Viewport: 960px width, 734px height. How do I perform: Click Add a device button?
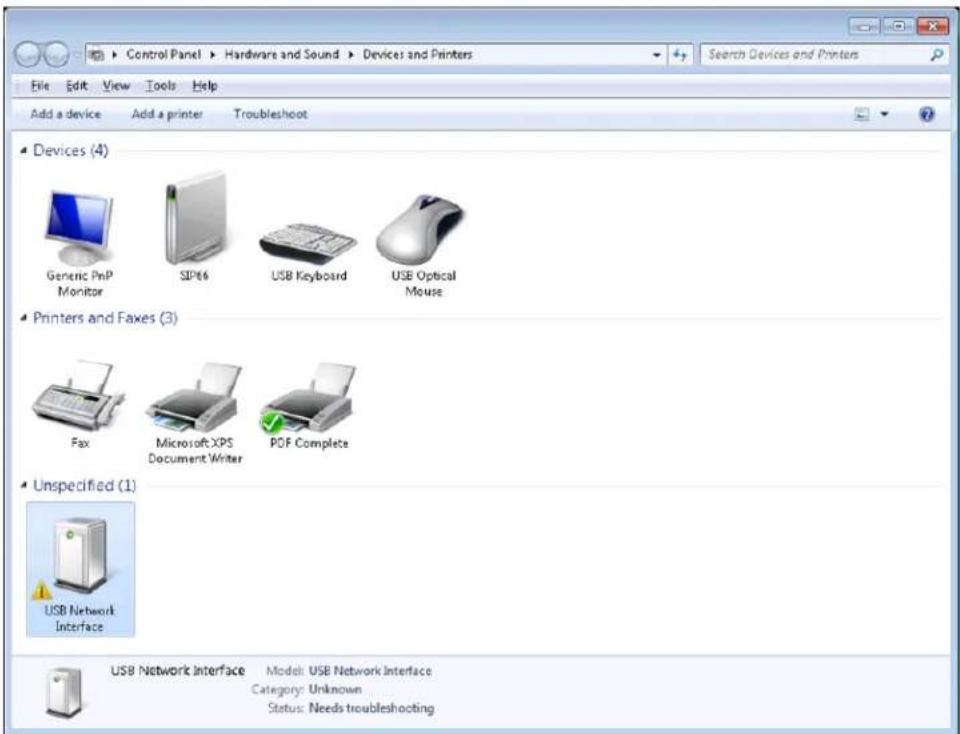point(66,114)
